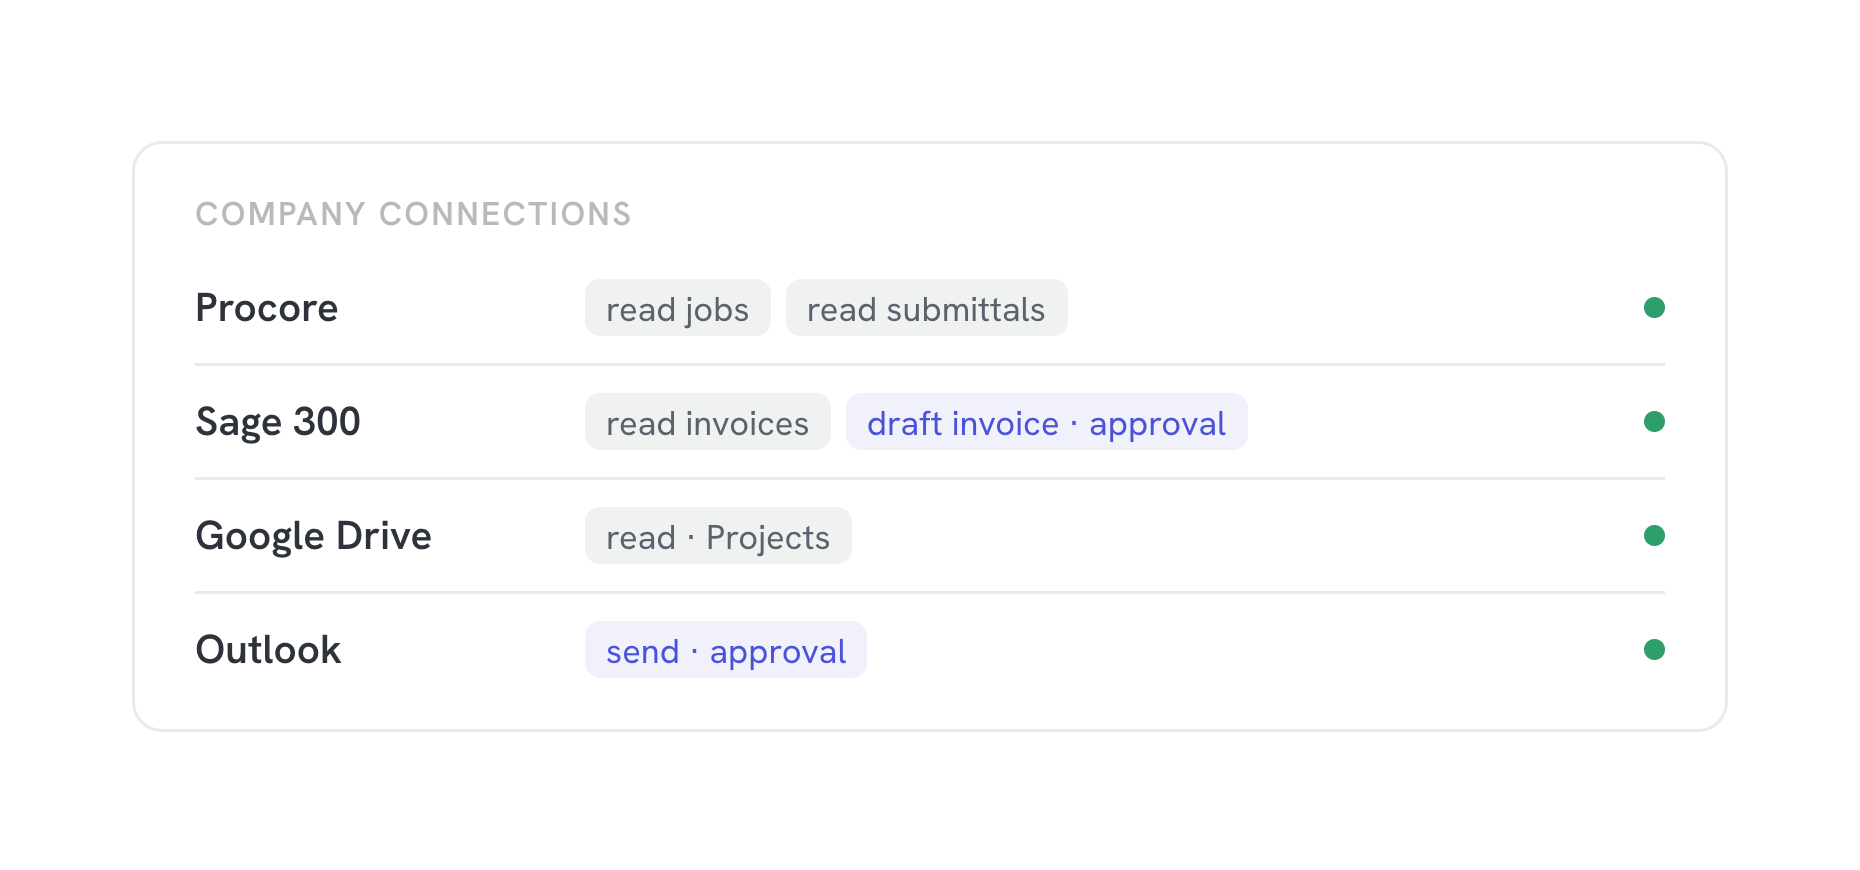1860x870 pixels.
Task: Click the 'read · Projects' permission chip
Action: [x=718, y=536]
